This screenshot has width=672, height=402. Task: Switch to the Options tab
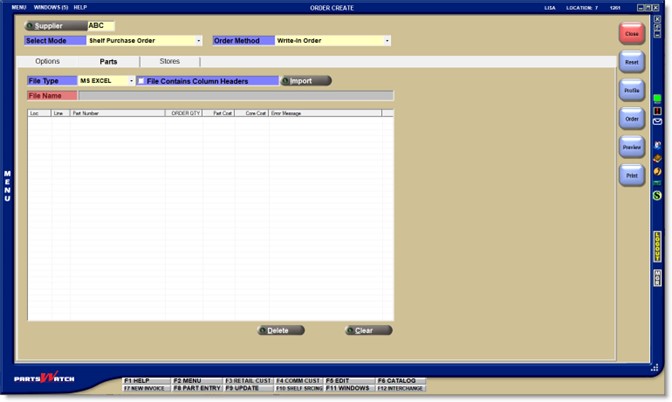pos(47,62)
